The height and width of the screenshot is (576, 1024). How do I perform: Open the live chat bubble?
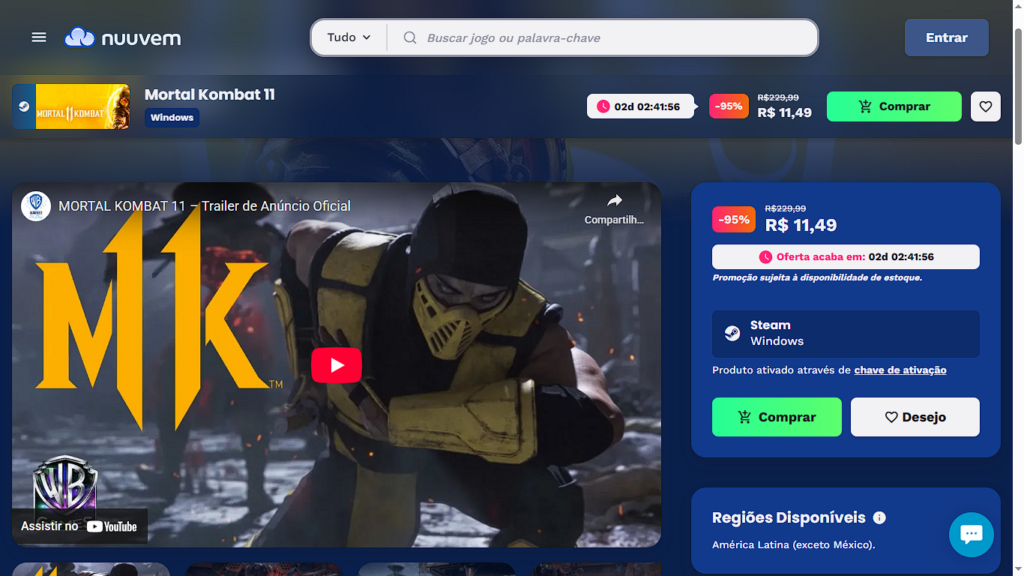point(970,534)
